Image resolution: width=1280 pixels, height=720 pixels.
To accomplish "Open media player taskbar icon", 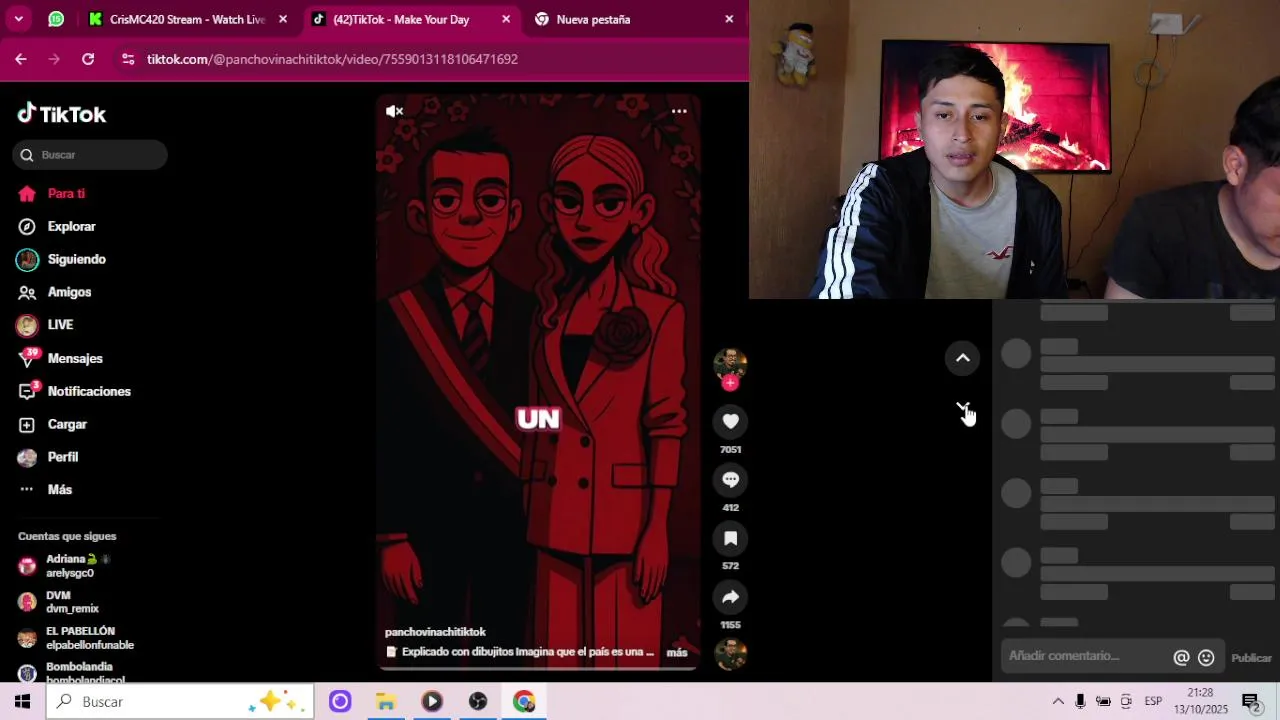I will tap(432, 702).
